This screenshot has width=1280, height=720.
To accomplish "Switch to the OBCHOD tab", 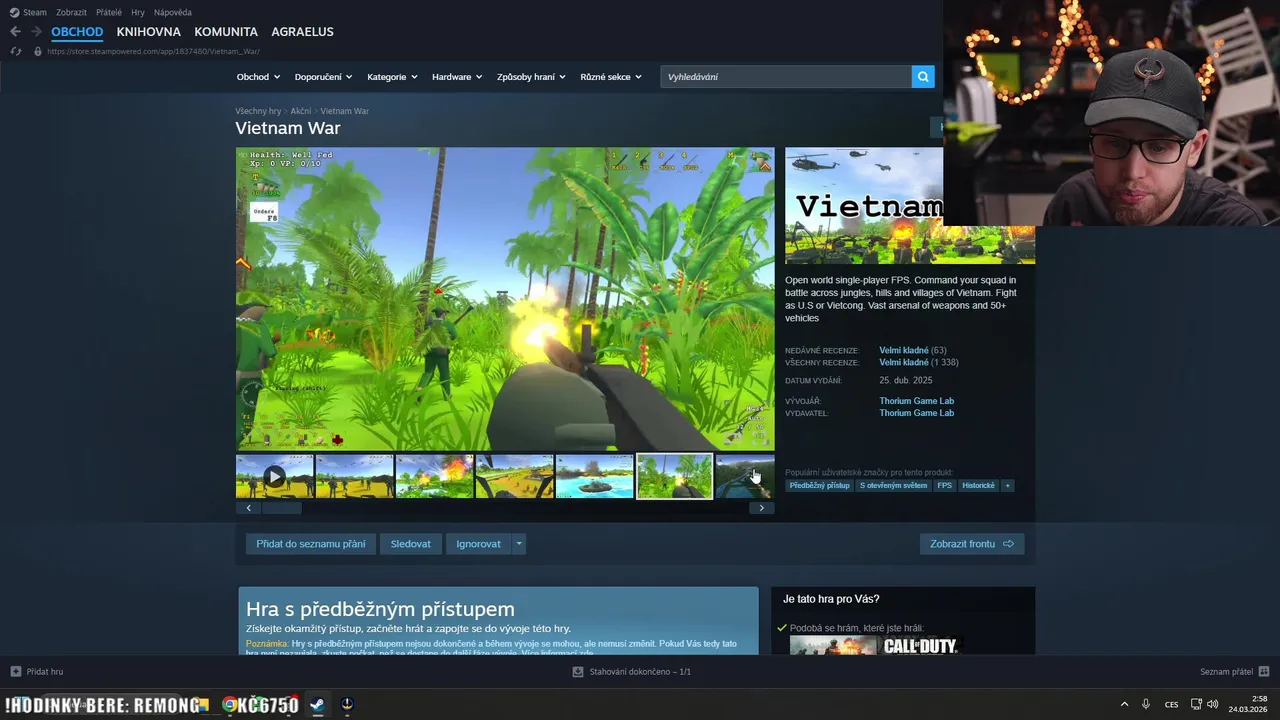I will pos(77,32).
